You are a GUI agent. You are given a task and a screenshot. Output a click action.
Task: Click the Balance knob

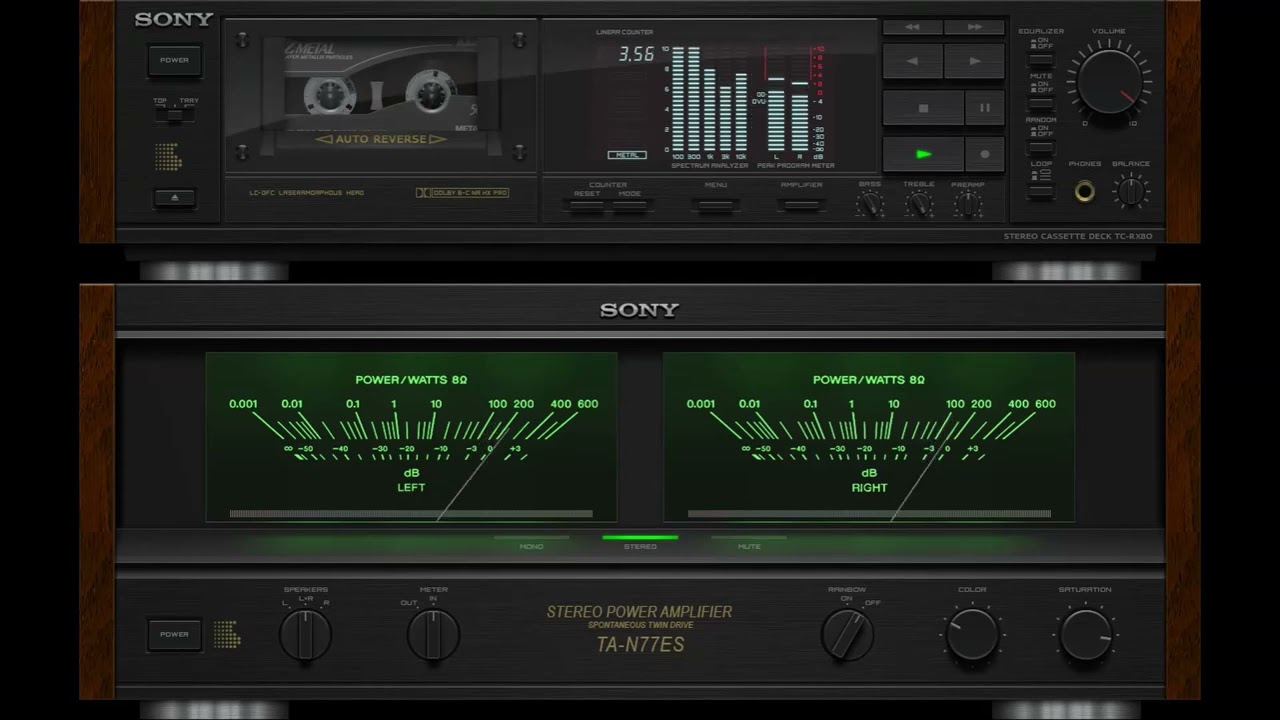click(x=1131, y=190)
